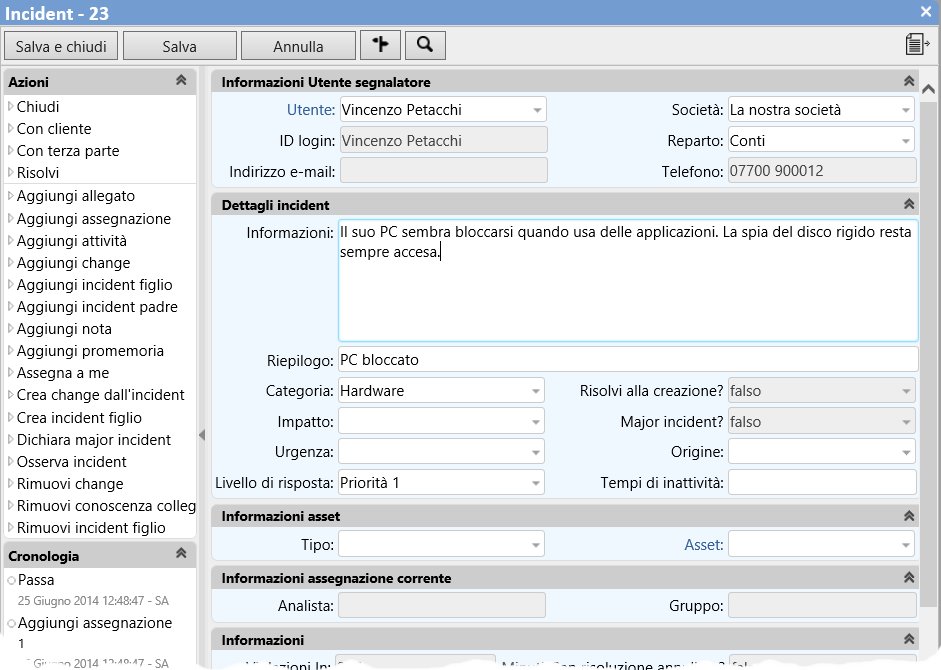Image resolution: width=941 pixels, height=670 pixels.
Task: Select the Con cliente action
Action: pos(54,129)
